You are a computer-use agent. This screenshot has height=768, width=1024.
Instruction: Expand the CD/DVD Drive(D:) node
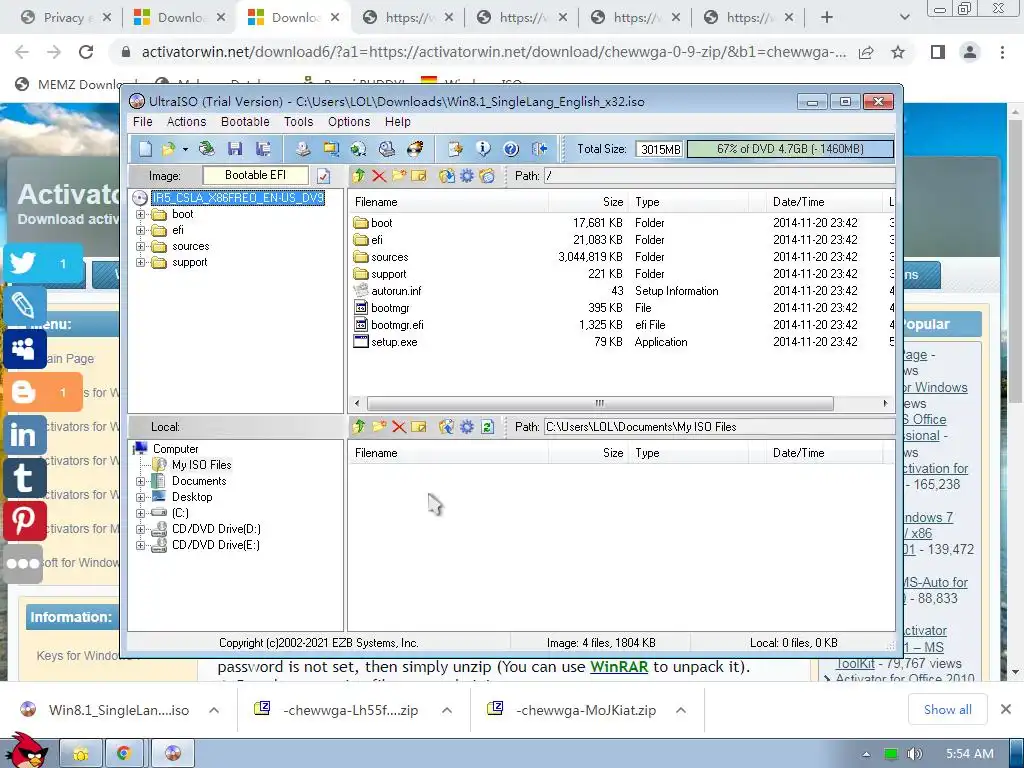[140, 529]
